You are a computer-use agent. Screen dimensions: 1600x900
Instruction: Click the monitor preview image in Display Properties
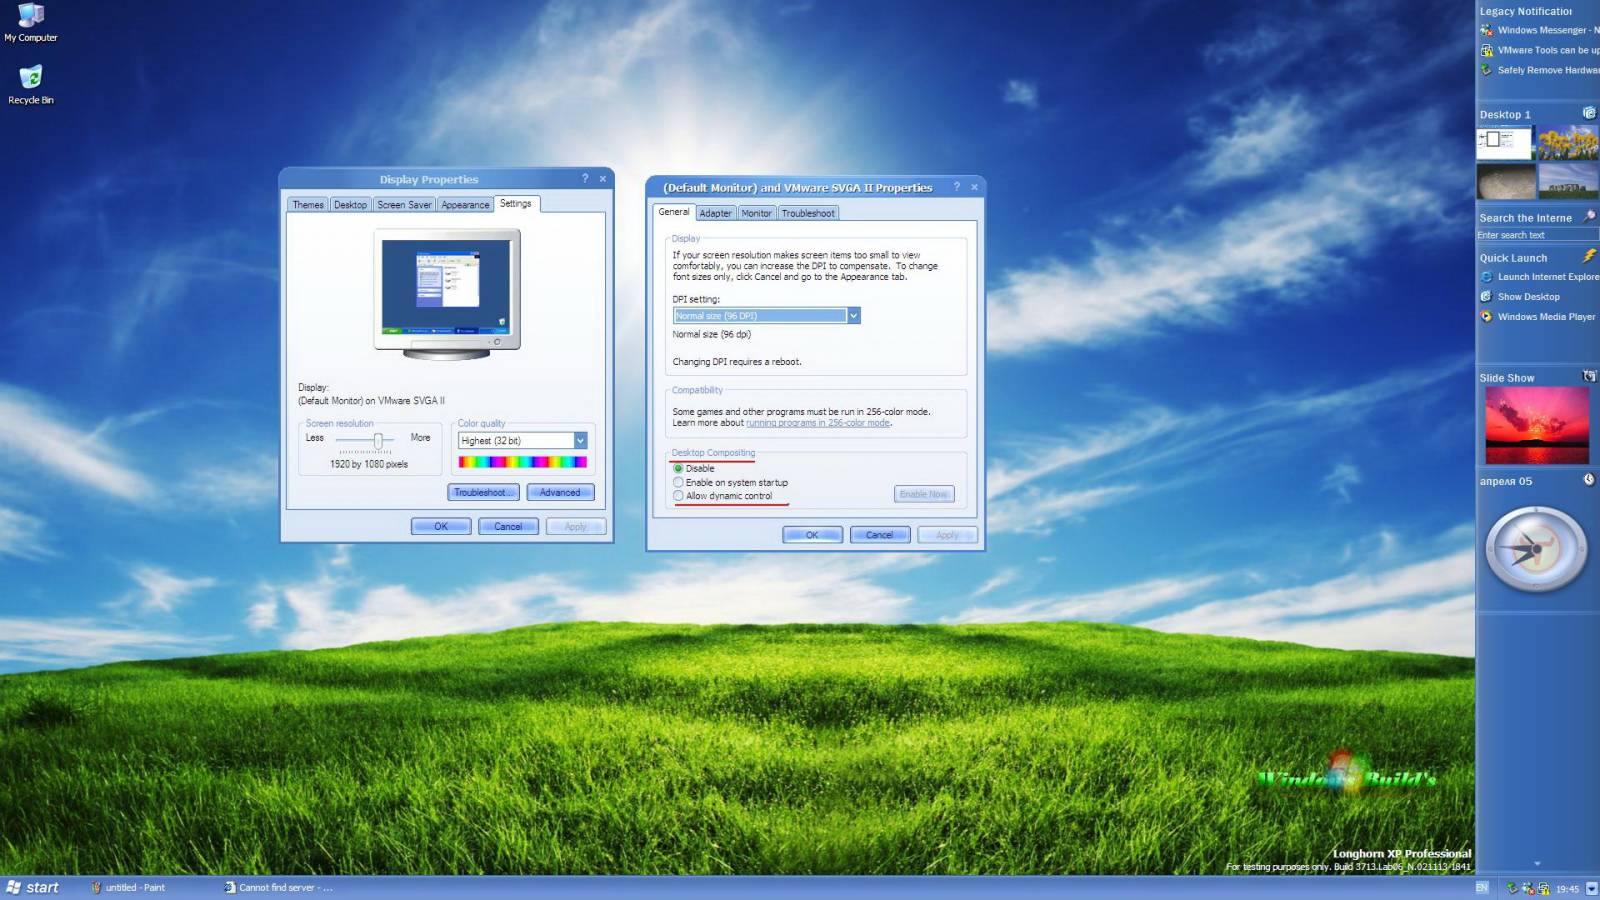[x=447, y=294]
